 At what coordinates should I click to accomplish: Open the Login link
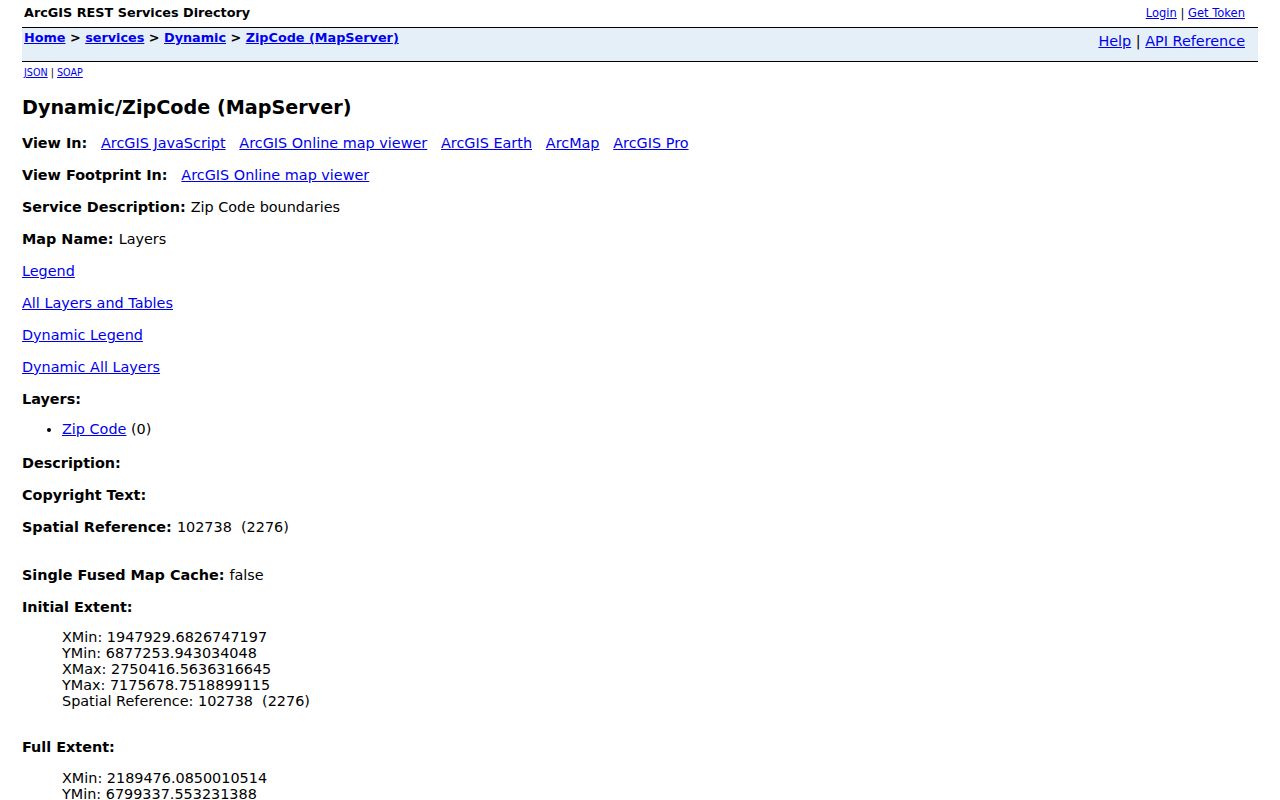pyautogui.click(x=1161, y=13)
